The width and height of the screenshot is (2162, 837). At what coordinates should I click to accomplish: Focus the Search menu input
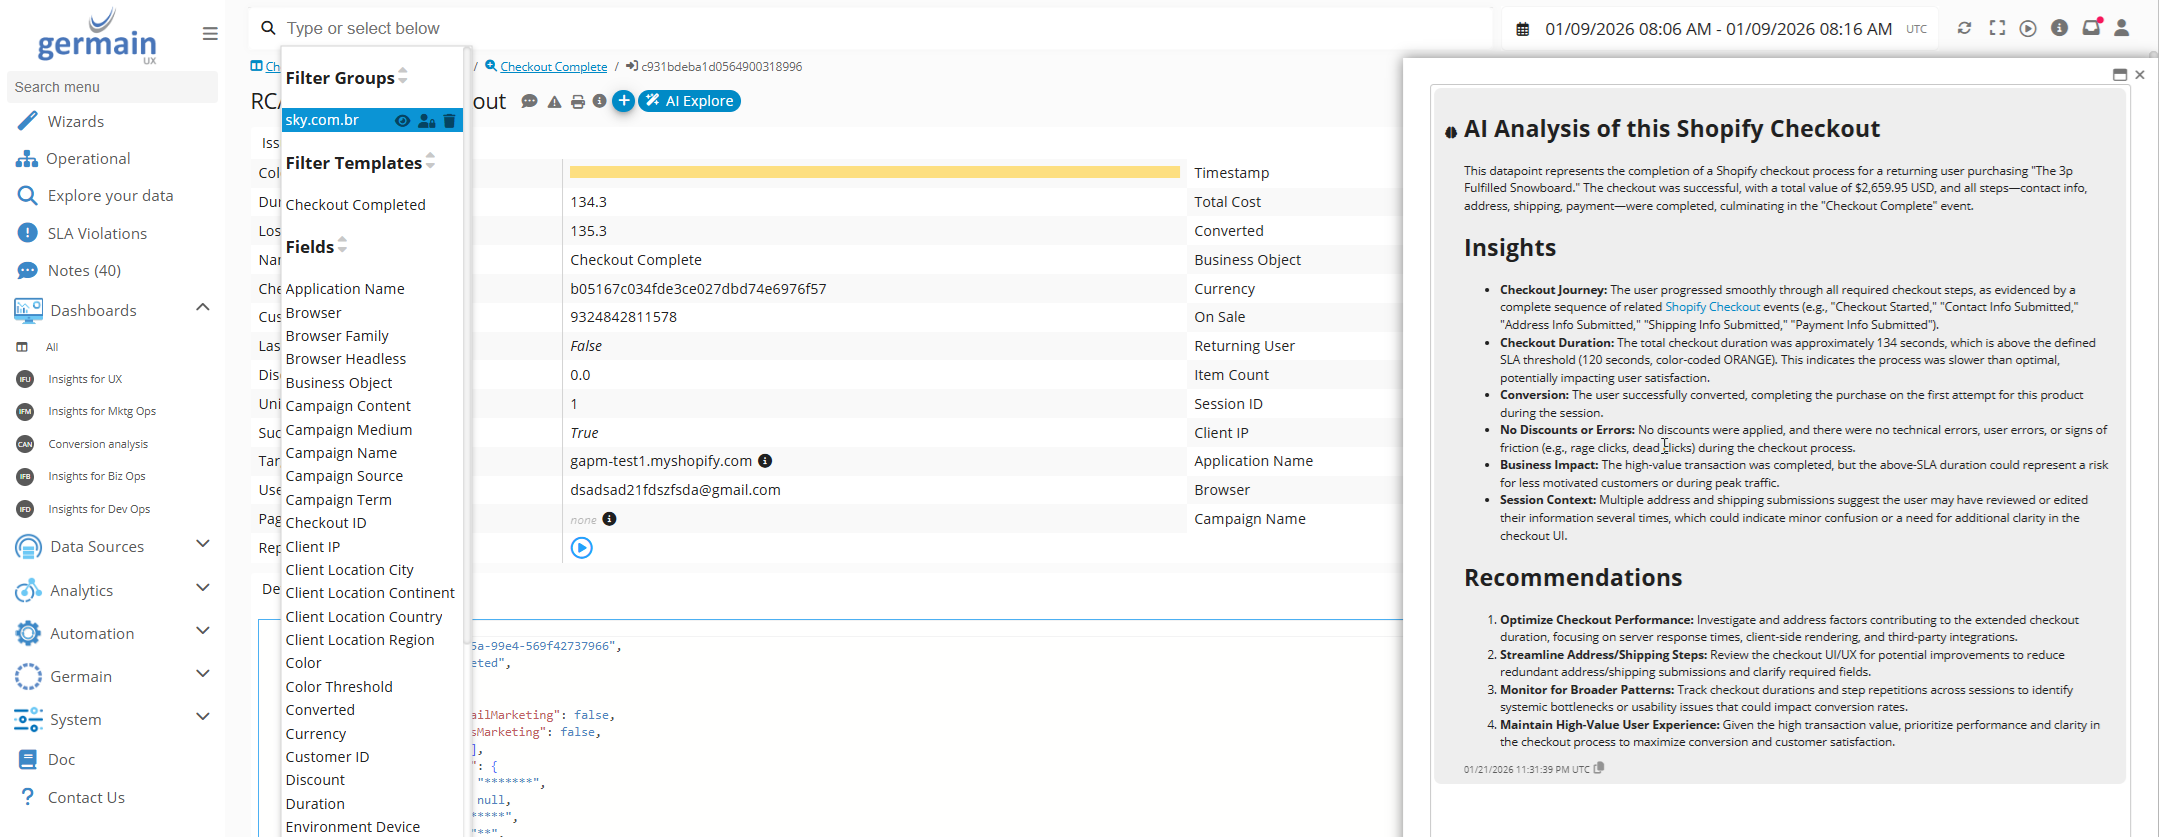coord(112,87)
